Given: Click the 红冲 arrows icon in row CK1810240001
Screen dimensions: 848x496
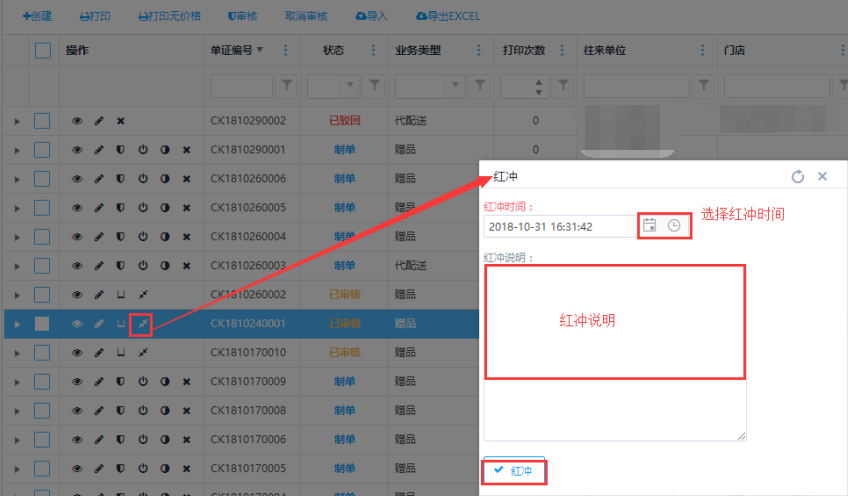Looking at the screenshot, I should (x=143, y=324).
